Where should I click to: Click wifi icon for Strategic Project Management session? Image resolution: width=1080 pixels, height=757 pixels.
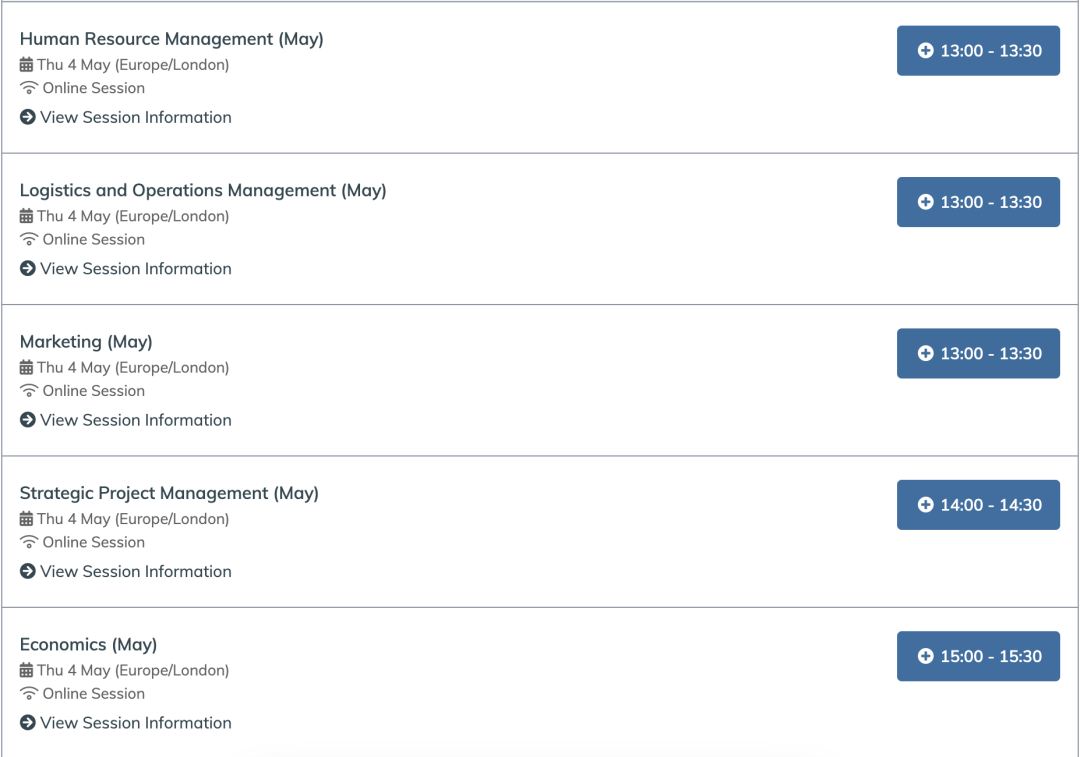(x=29, y=542)
